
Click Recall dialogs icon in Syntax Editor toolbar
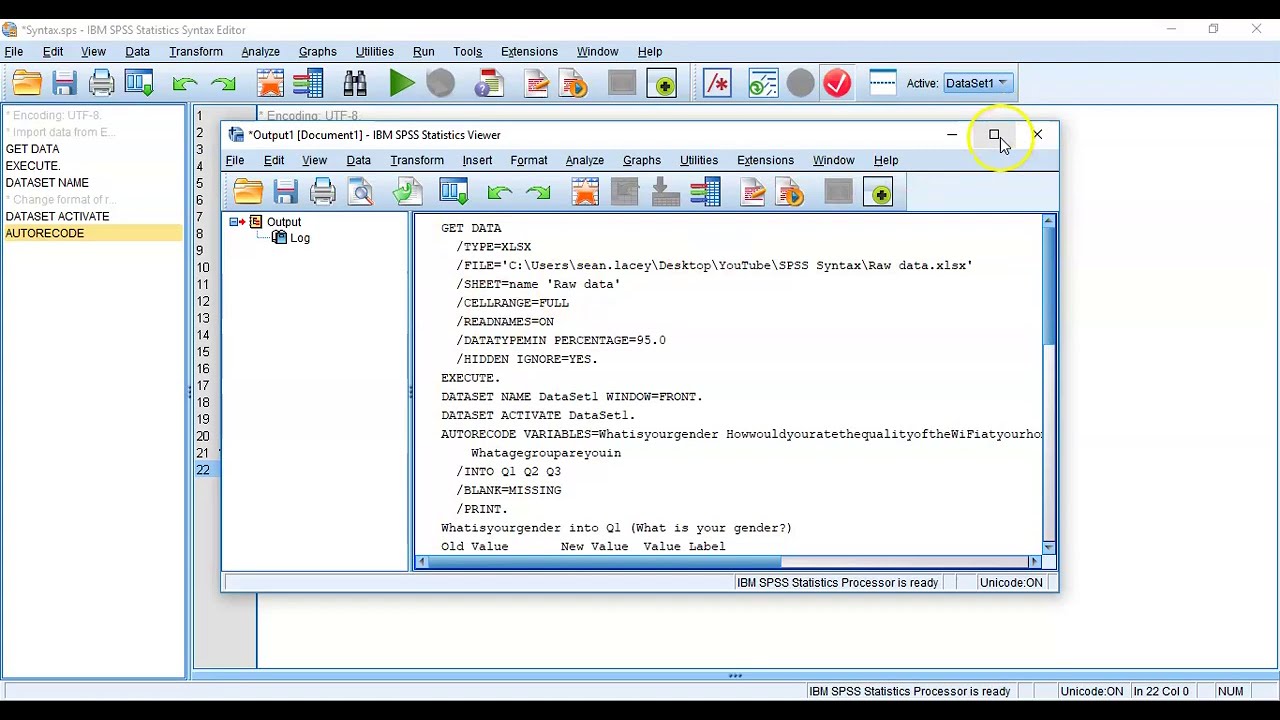(x=140, y=84)
